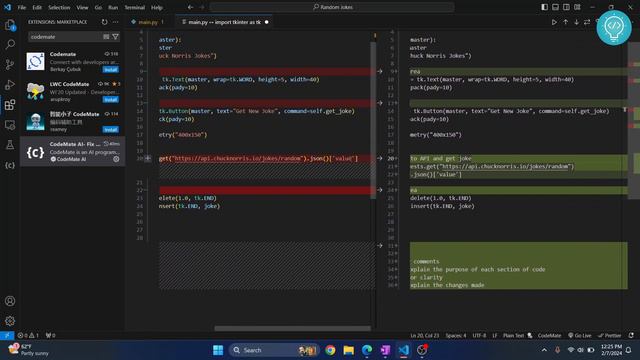The width and height of the screenshot is (640, 360).
Task: Toggle the primary side bar layout
Action: [544, 7]
